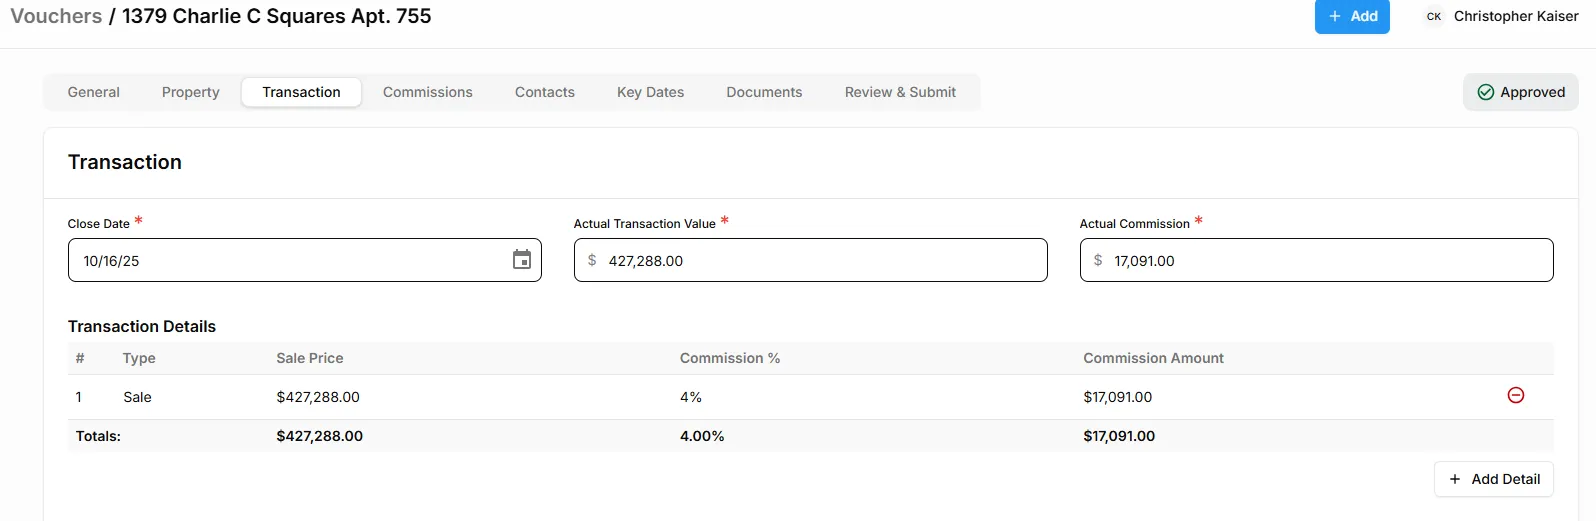Click the Add Detail button
The image size is (1596, 521).
click(1494, 479)
